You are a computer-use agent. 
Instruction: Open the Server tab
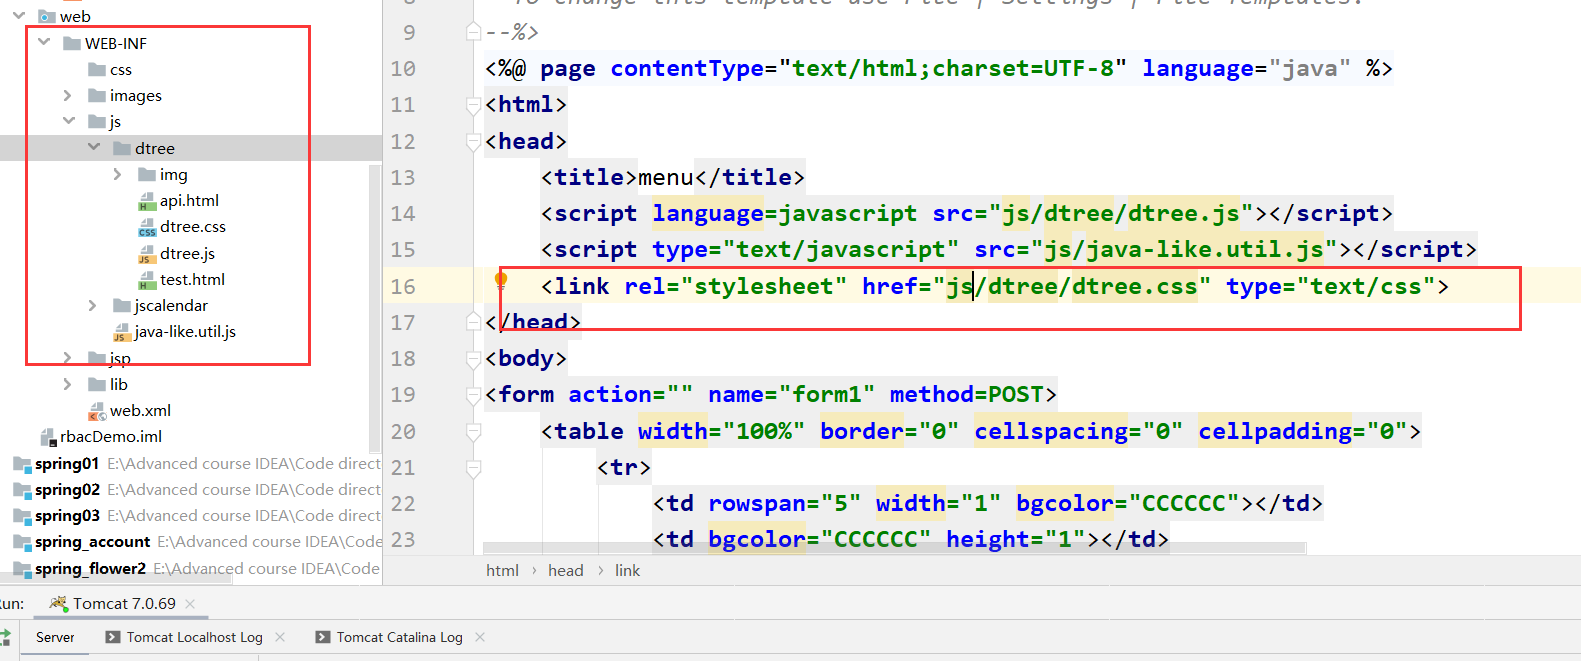(x=55, y=637)
